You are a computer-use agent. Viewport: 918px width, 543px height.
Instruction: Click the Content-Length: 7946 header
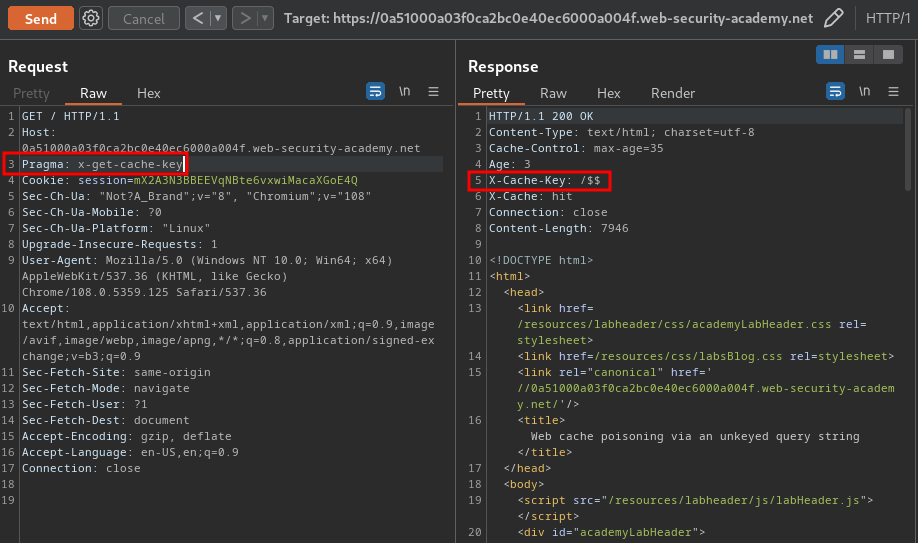[559, 228]
